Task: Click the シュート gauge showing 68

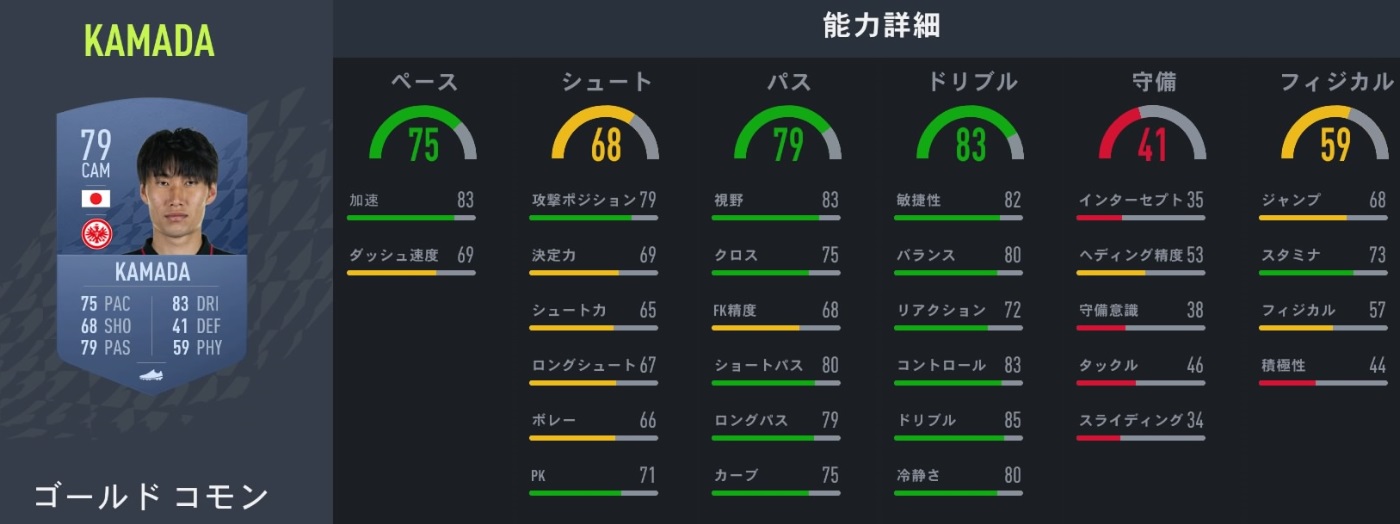Action: pos(605,137)
